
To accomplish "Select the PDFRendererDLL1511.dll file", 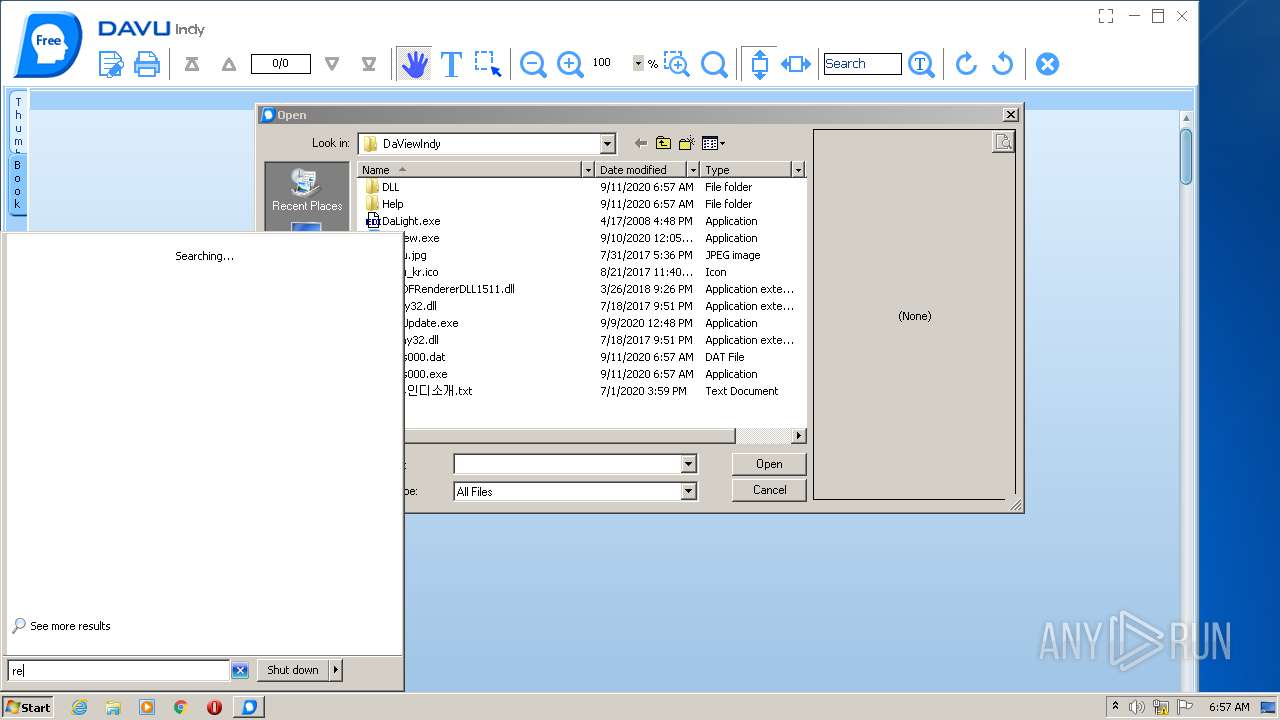I will pyautogui.click(x=459, y=289).
